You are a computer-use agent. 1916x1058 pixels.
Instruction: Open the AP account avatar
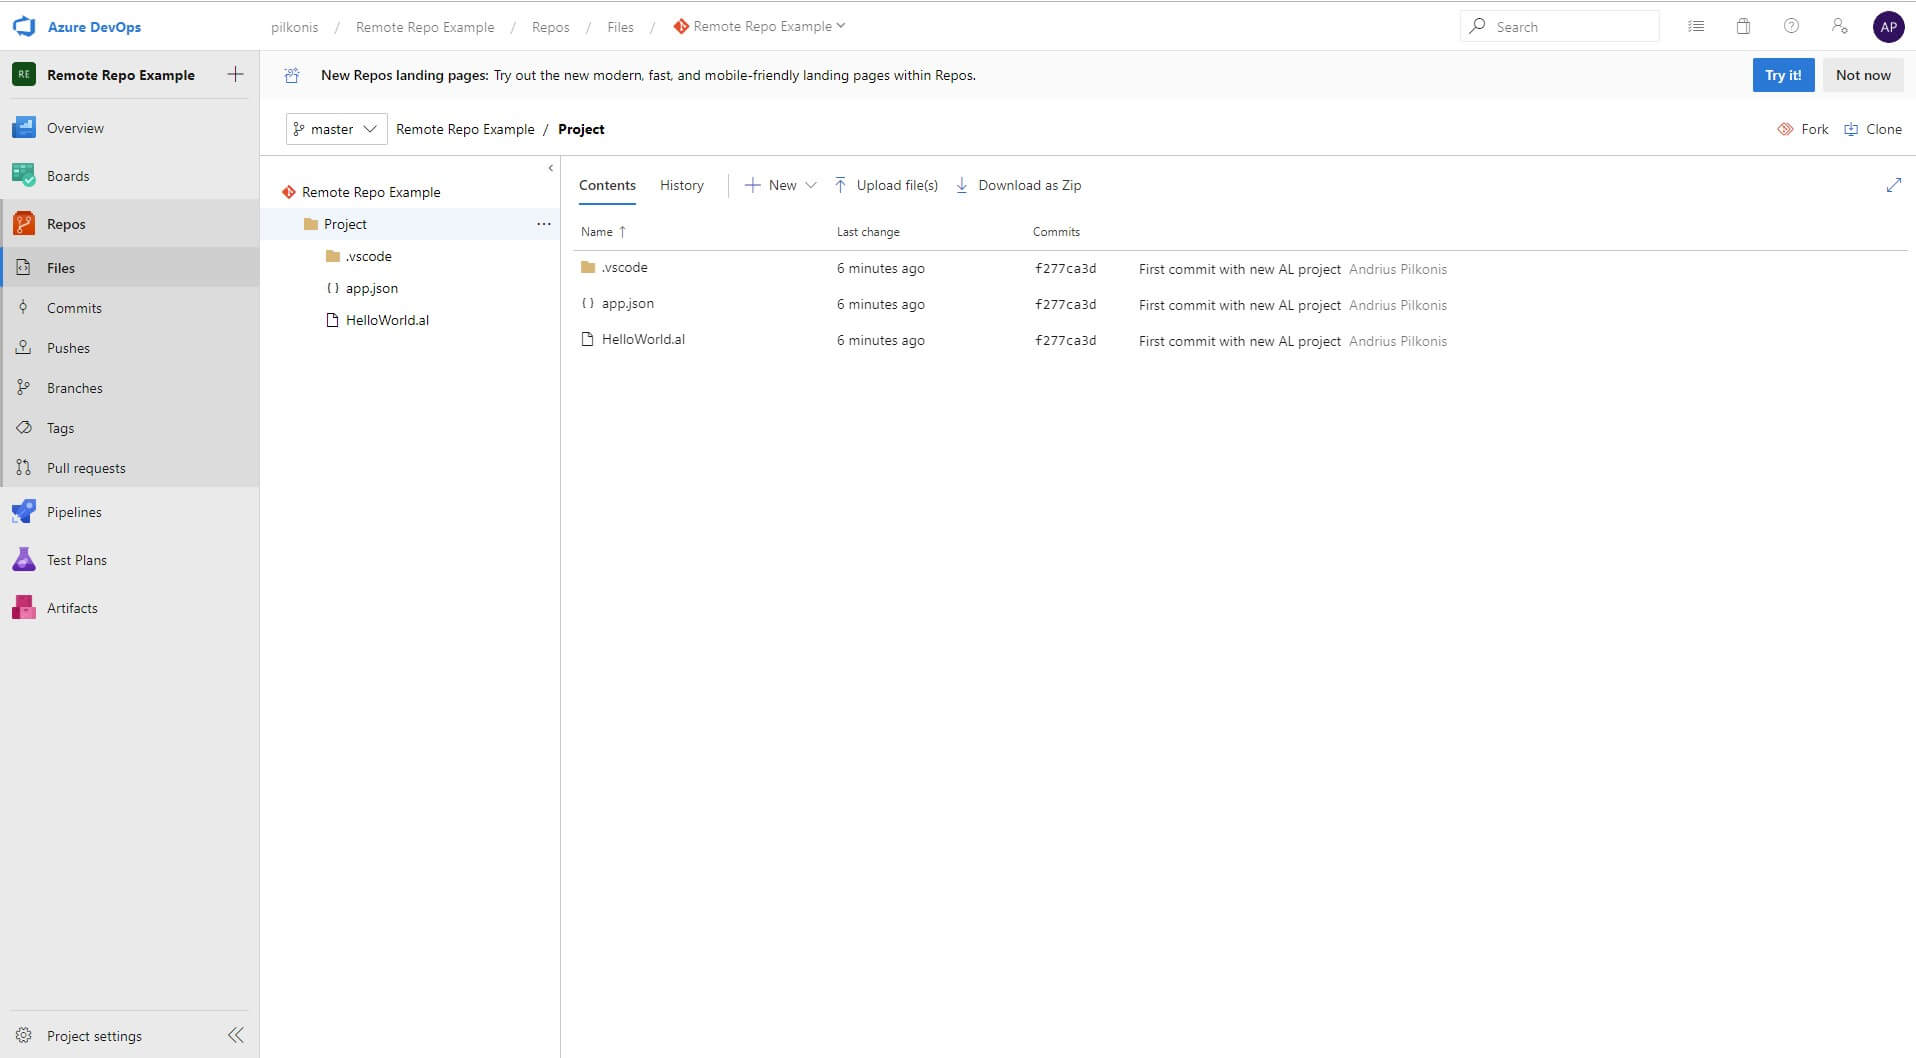click(x=1888, y=27)
